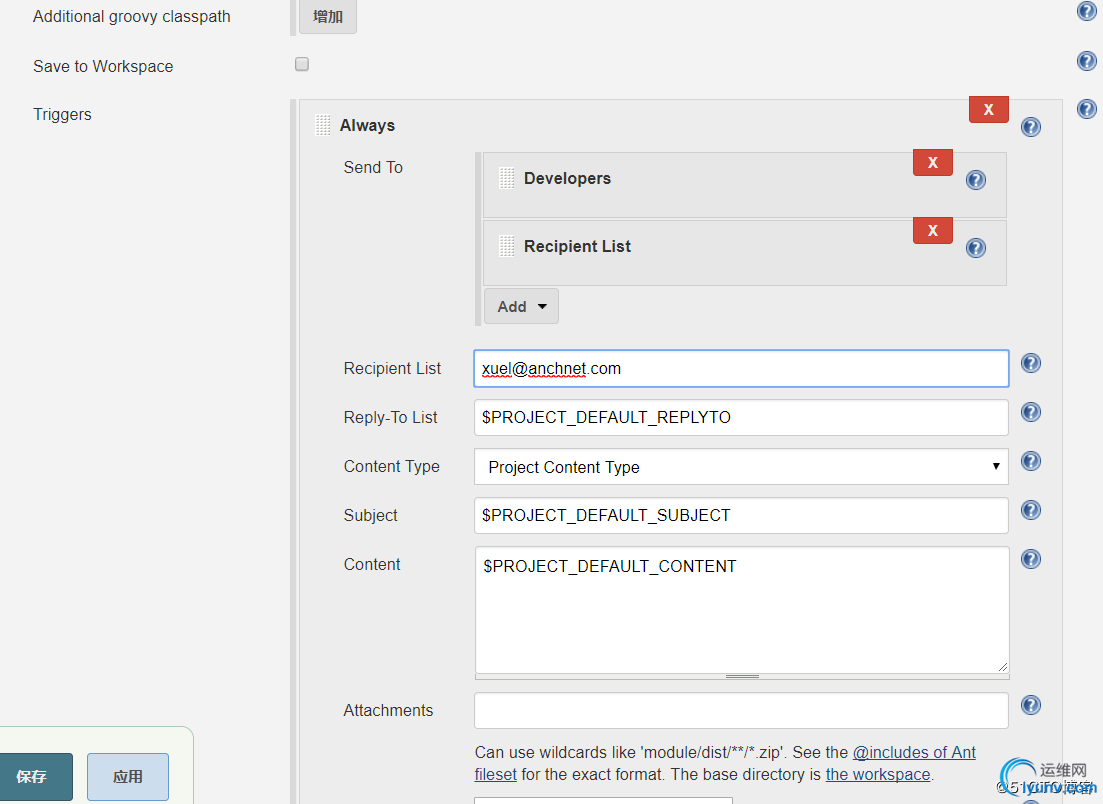Grab drag handle in Recipient List block
Image resolution: width=1103 pixels, height=804 pixels.
506,246
